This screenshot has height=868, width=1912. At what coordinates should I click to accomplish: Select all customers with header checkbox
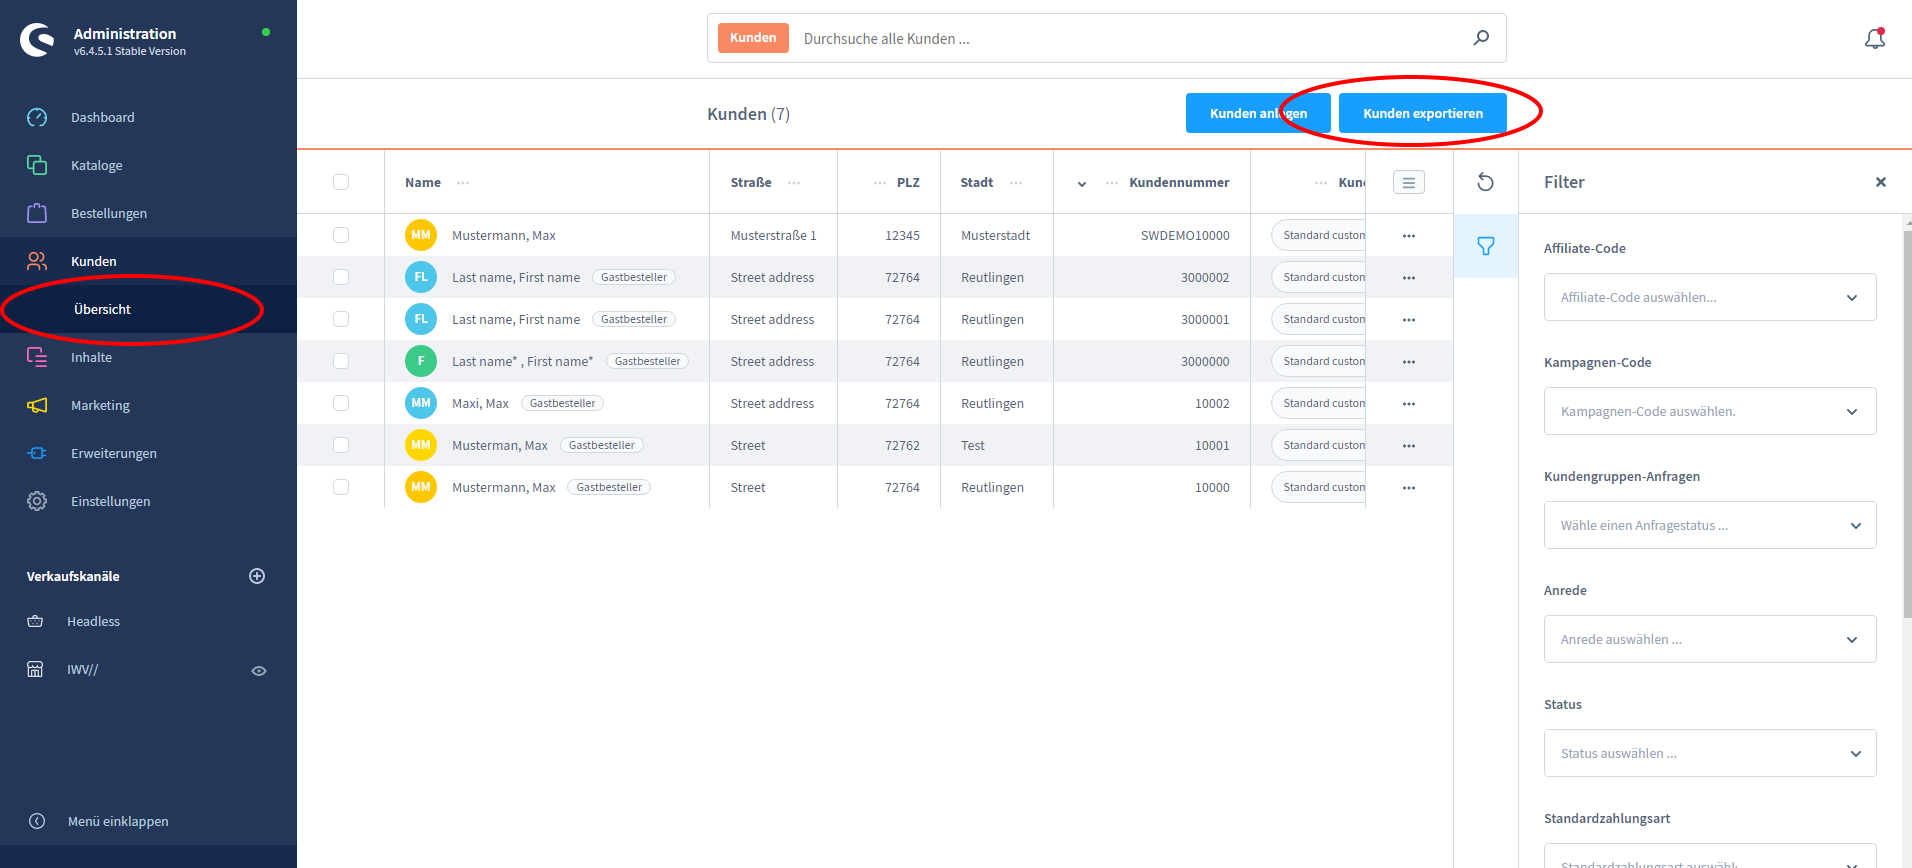click(341, 182)
